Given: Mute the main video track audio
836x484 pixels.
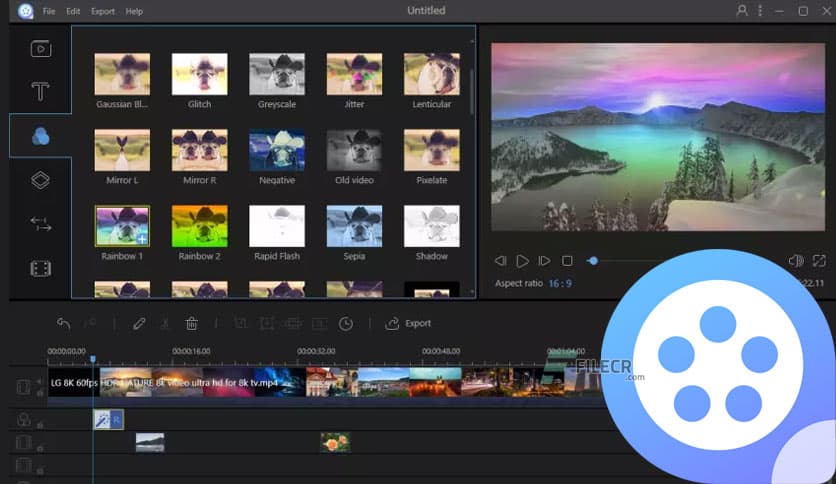Looking at the screenshot, I should point(39,382).
